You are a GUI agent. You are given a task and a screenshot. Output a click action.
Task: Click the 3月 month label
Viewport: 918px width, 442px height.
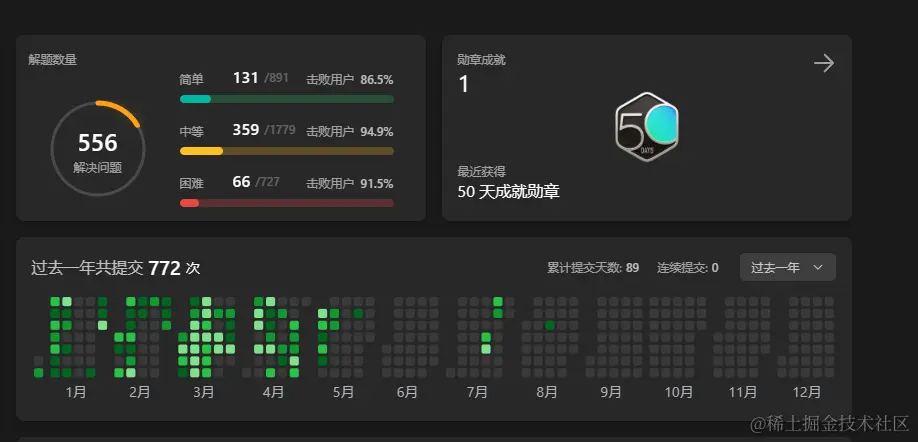203,392
